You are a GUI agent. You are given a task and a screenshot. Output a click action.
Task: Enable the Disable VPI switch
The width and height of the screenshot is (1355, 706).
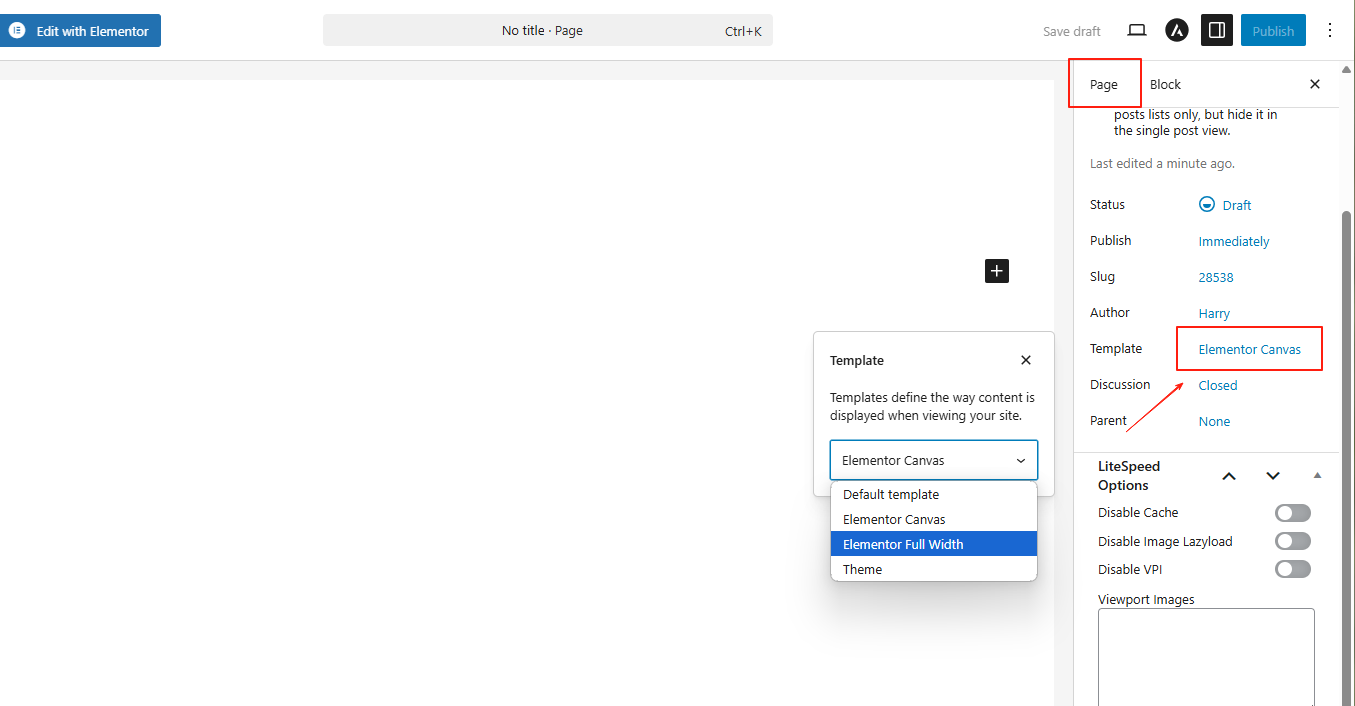(1292, 569)
